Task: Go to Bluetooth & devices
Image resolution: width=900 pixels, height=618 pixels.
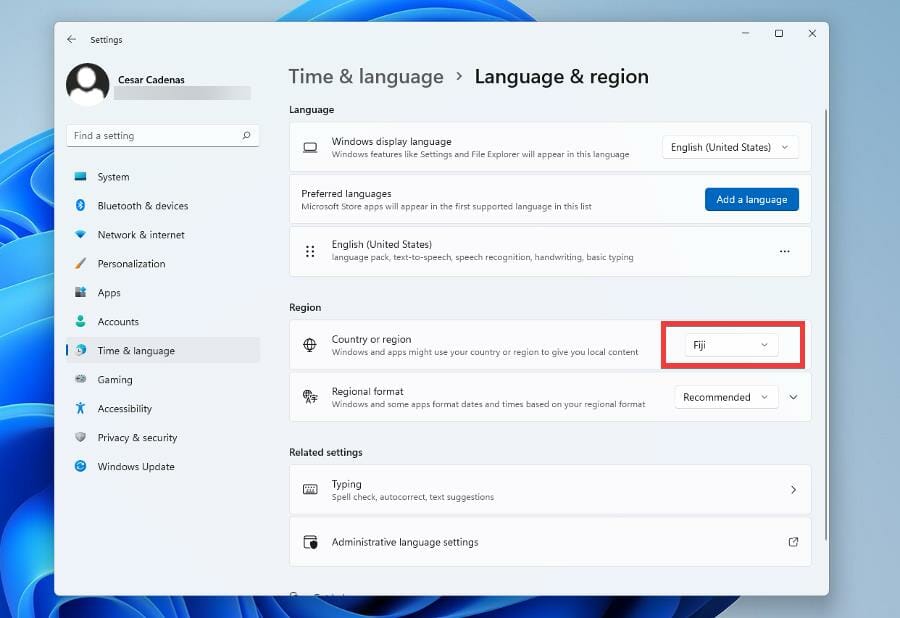Action: point(163,205)
